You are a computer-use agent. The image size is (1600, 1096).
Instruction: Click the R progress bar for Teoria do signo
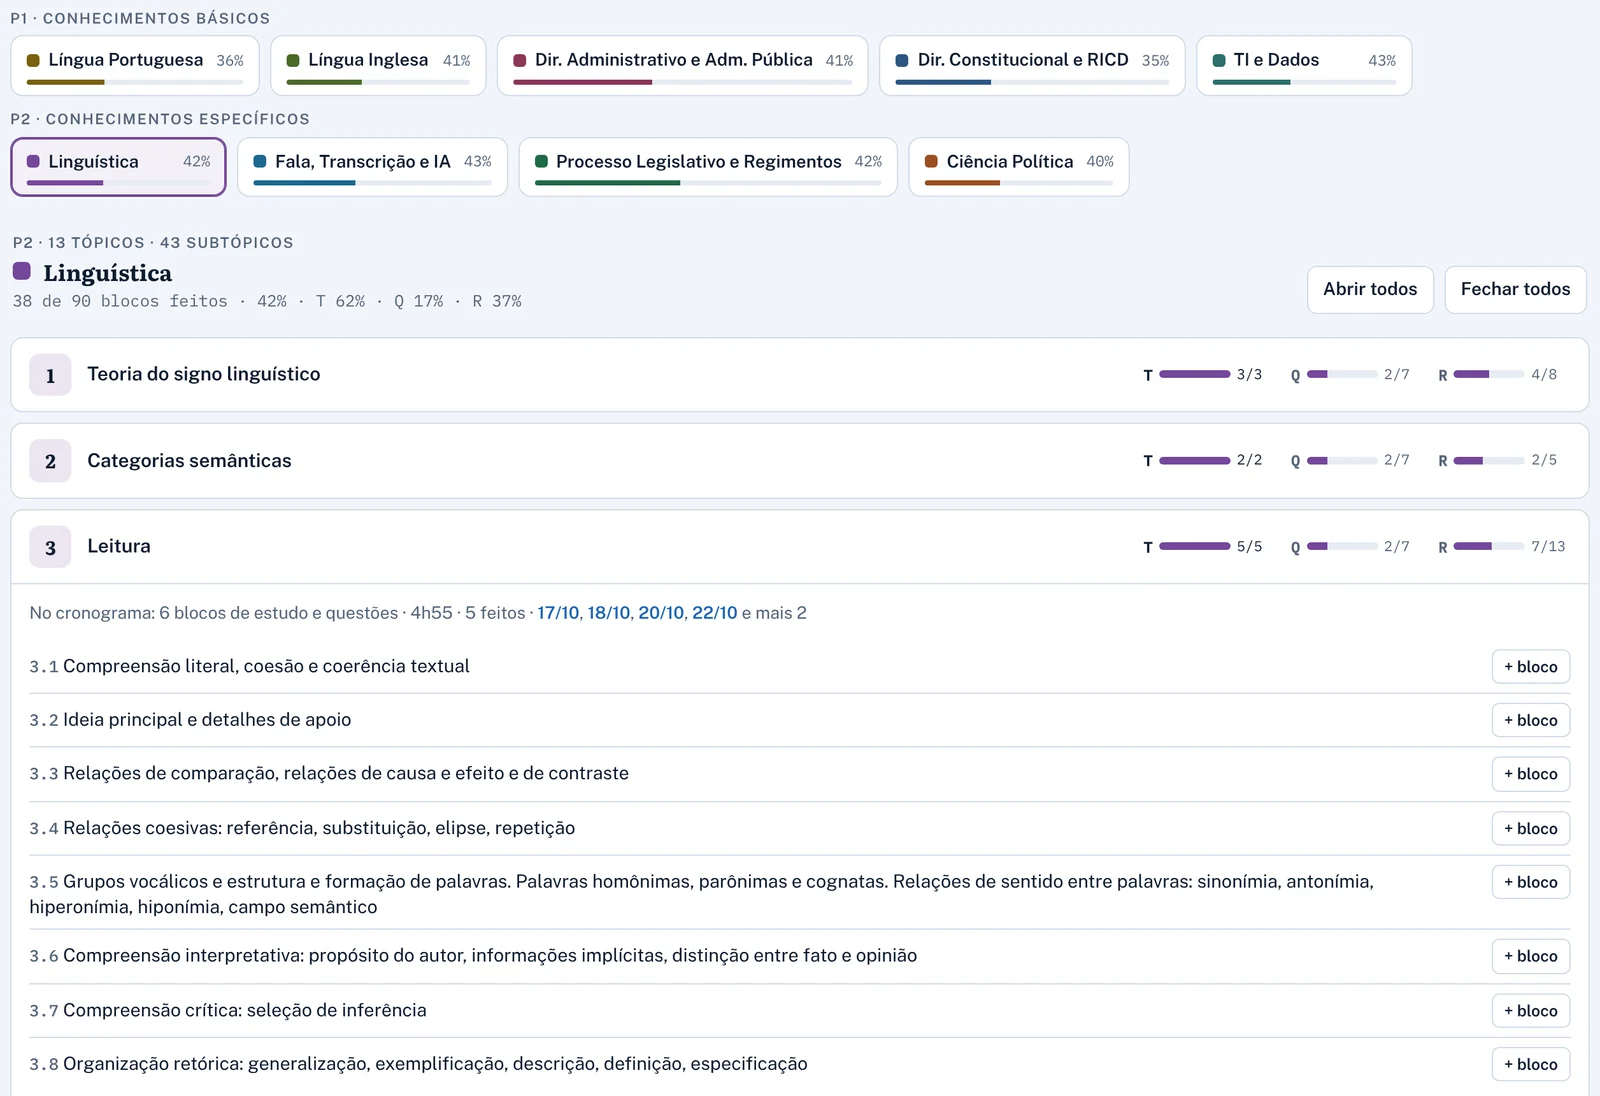(x=1489, y=374)
